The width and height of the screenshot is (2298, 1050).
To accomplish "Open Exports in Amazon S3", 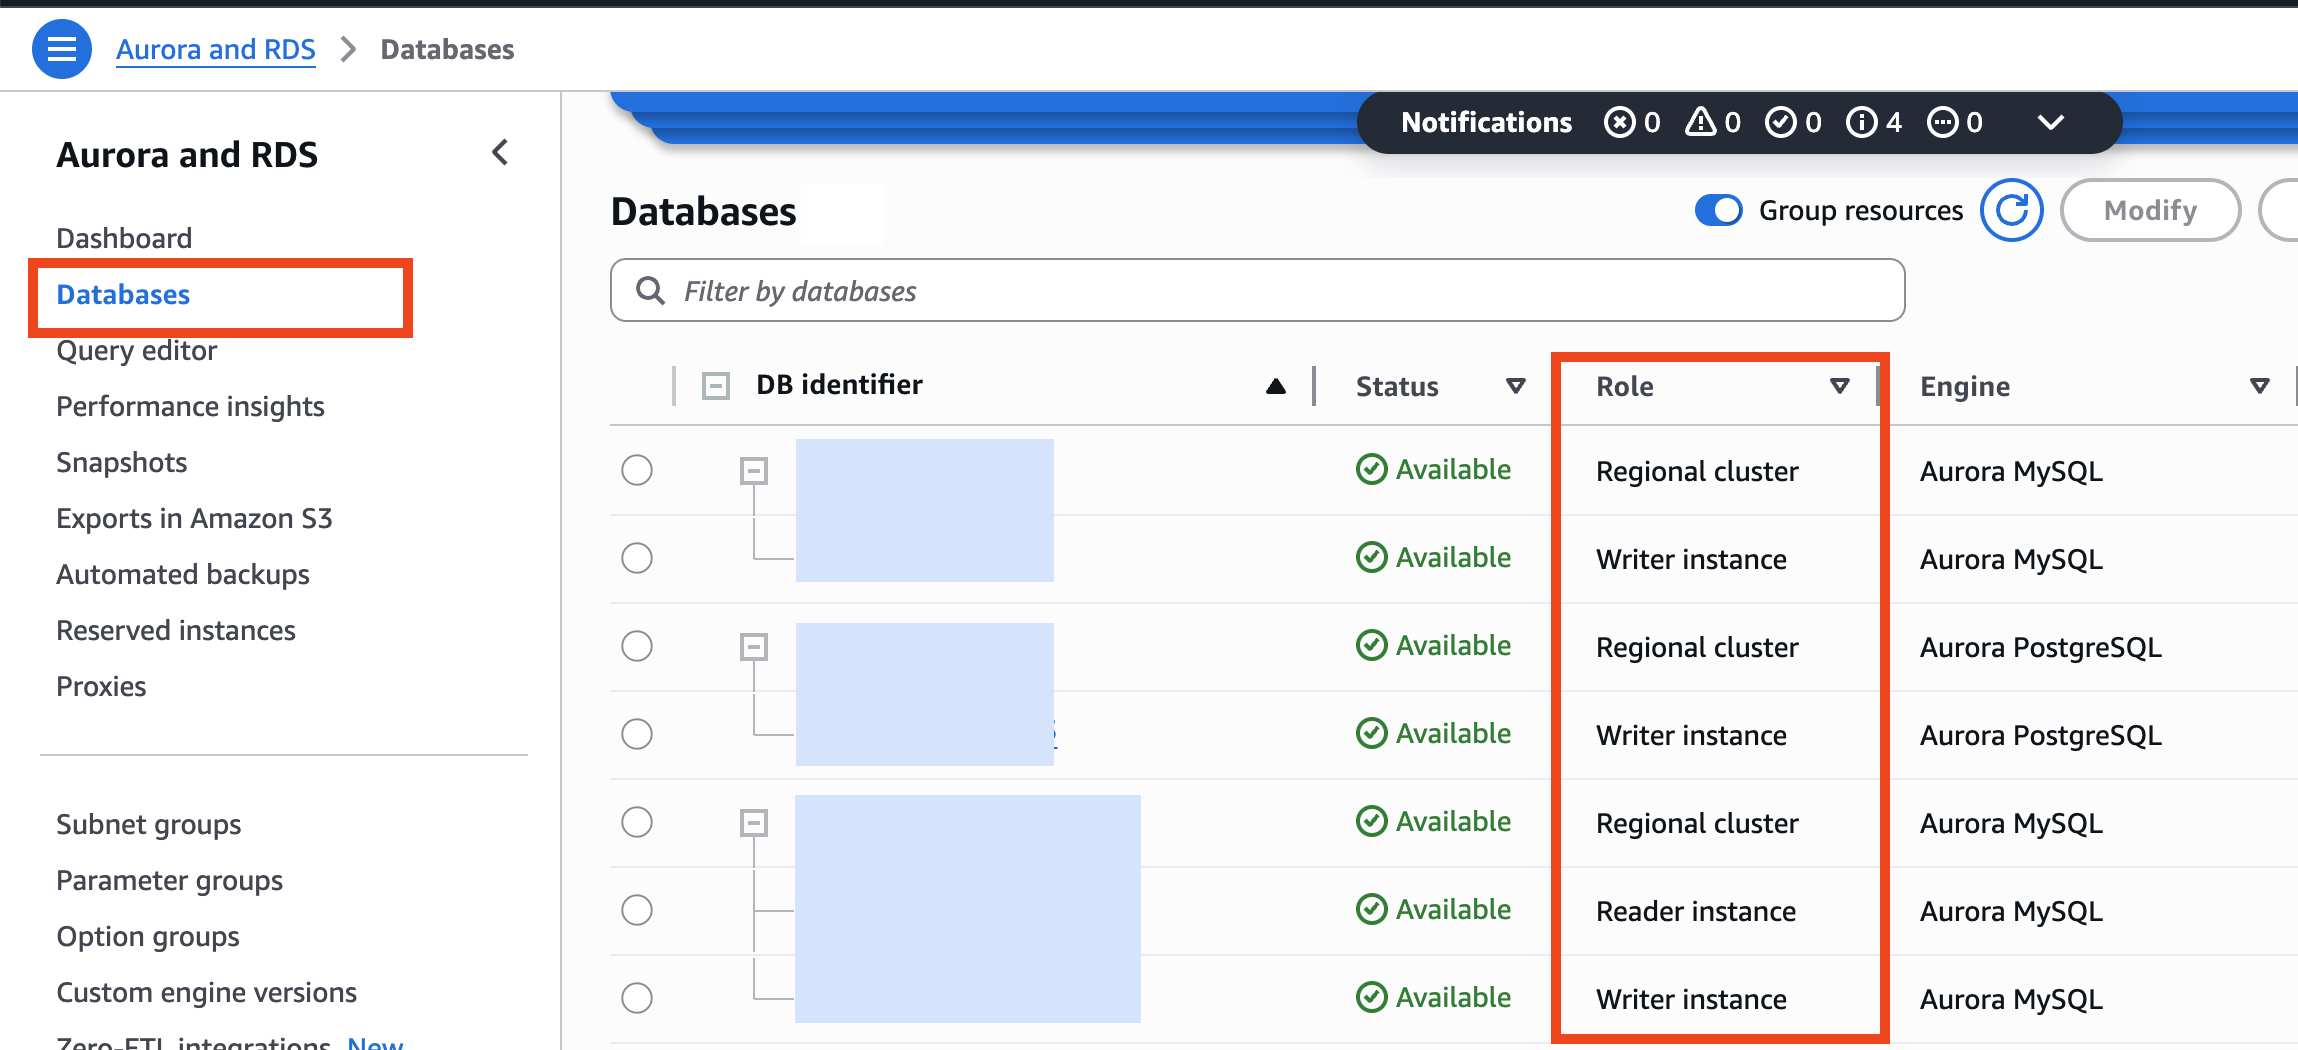I will pyautogui.click(x=194, y=518).
